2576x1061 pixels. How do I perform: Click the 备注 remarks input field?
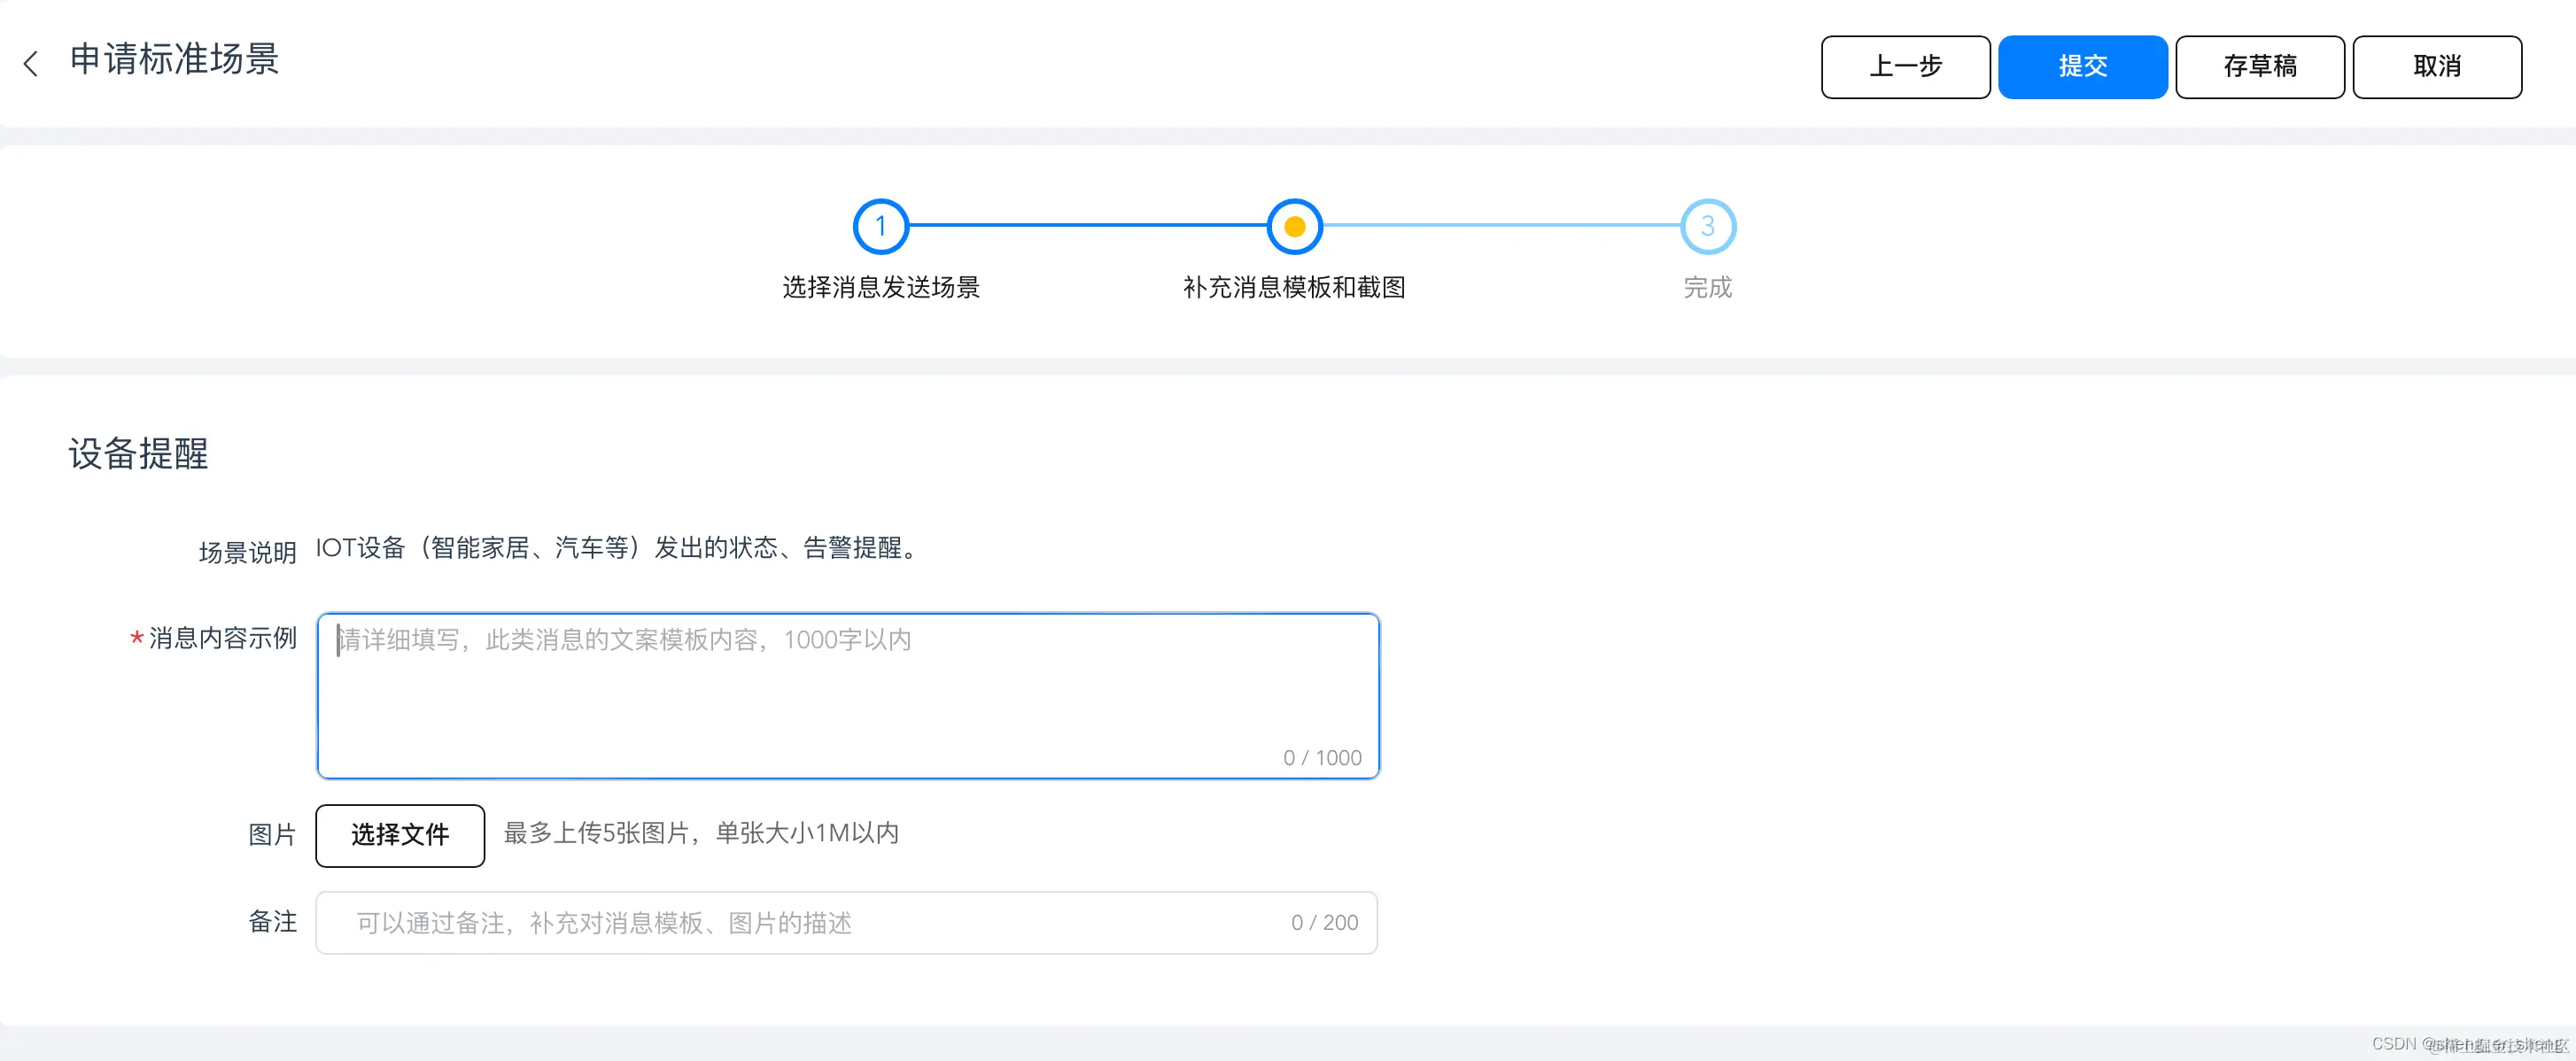pyautogui.click(x=800, y=922)
